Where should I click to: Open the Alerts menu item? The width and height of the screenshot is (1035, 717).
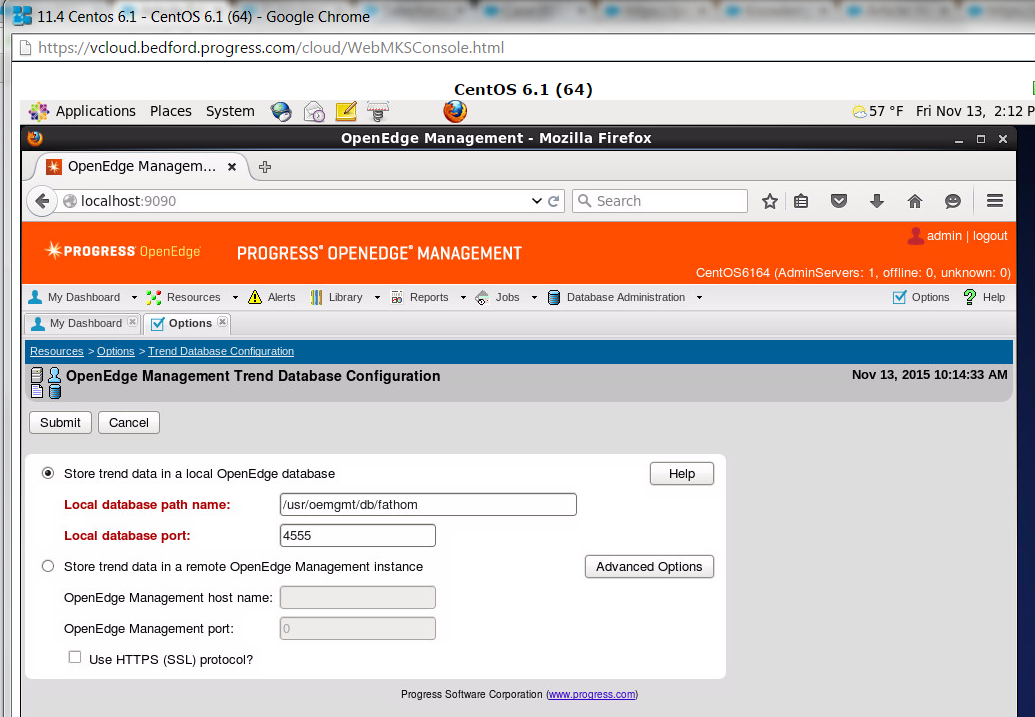271,297
